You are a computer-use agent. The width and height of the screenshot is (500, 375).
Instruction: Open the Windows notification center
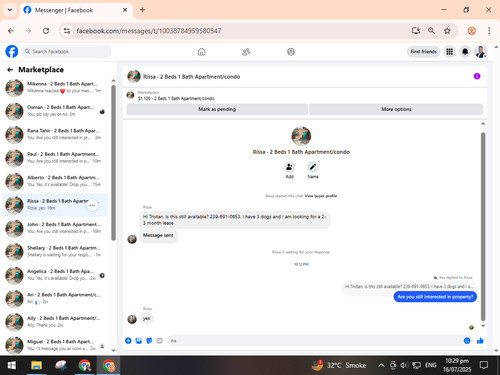point(484,365)
